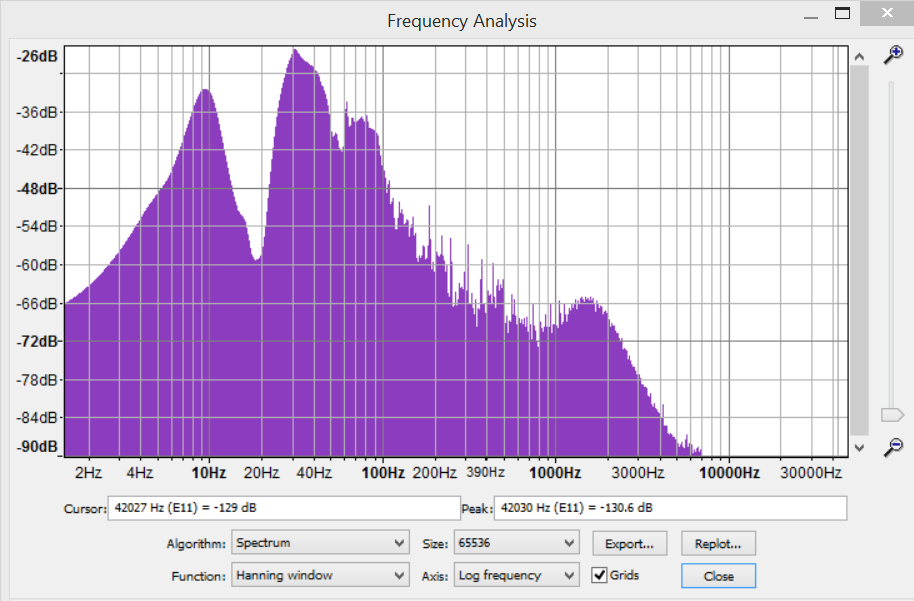Click the vertical zoom slider thumb

[x=892, y=415]
